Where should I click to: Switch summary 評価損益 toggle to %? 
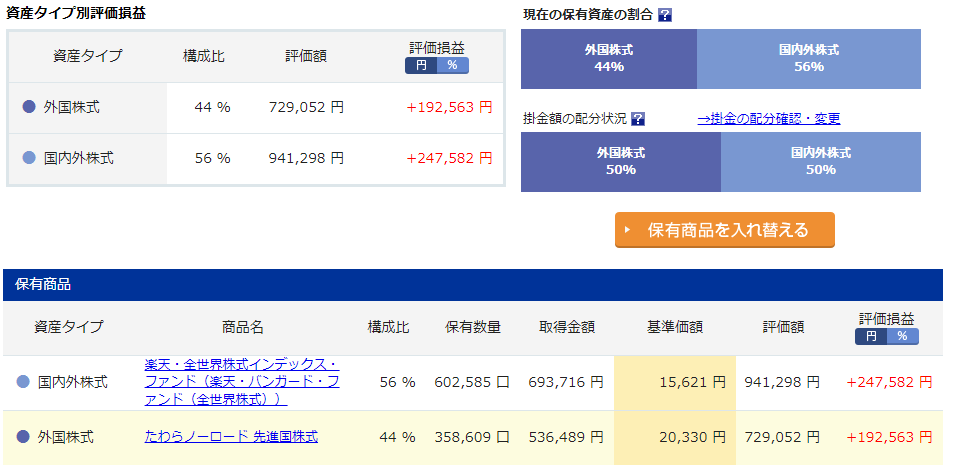(x=453, y=65)
